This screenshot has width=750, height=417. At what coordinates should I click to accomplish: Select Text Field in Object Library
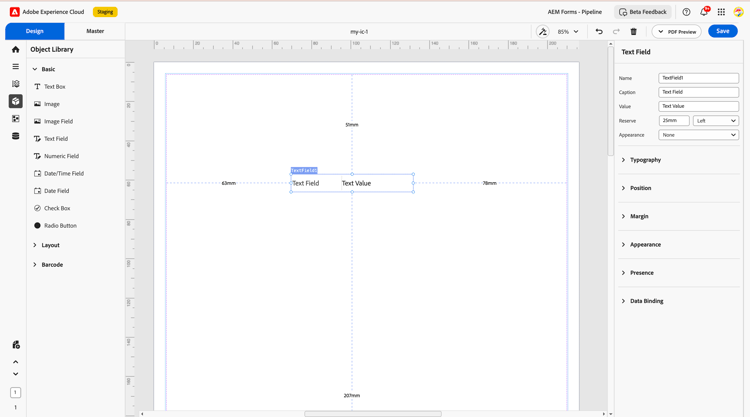51,139
